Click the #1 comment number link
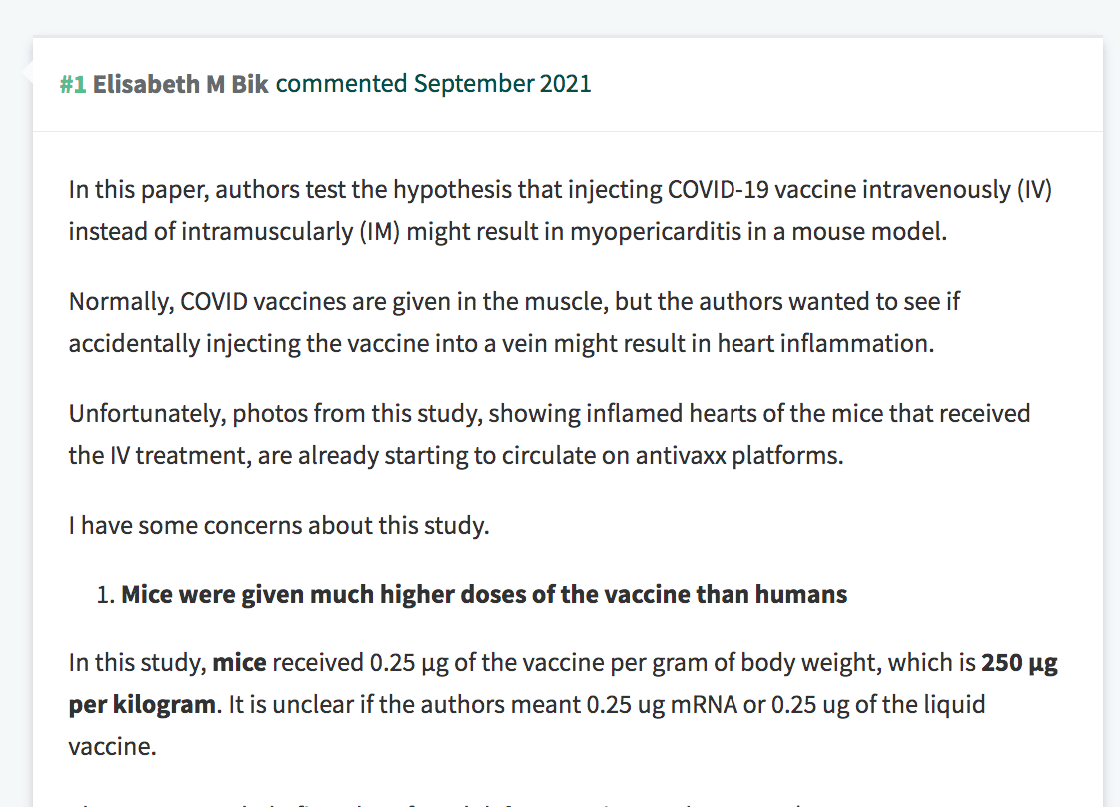1120x807 pixels. coord(73,84)
